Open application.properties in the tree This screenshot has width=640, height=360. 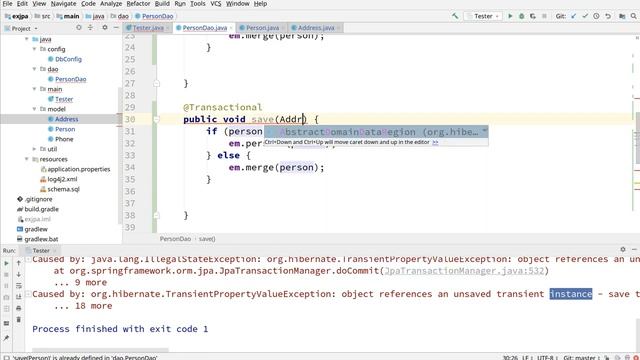pos(78,169)
